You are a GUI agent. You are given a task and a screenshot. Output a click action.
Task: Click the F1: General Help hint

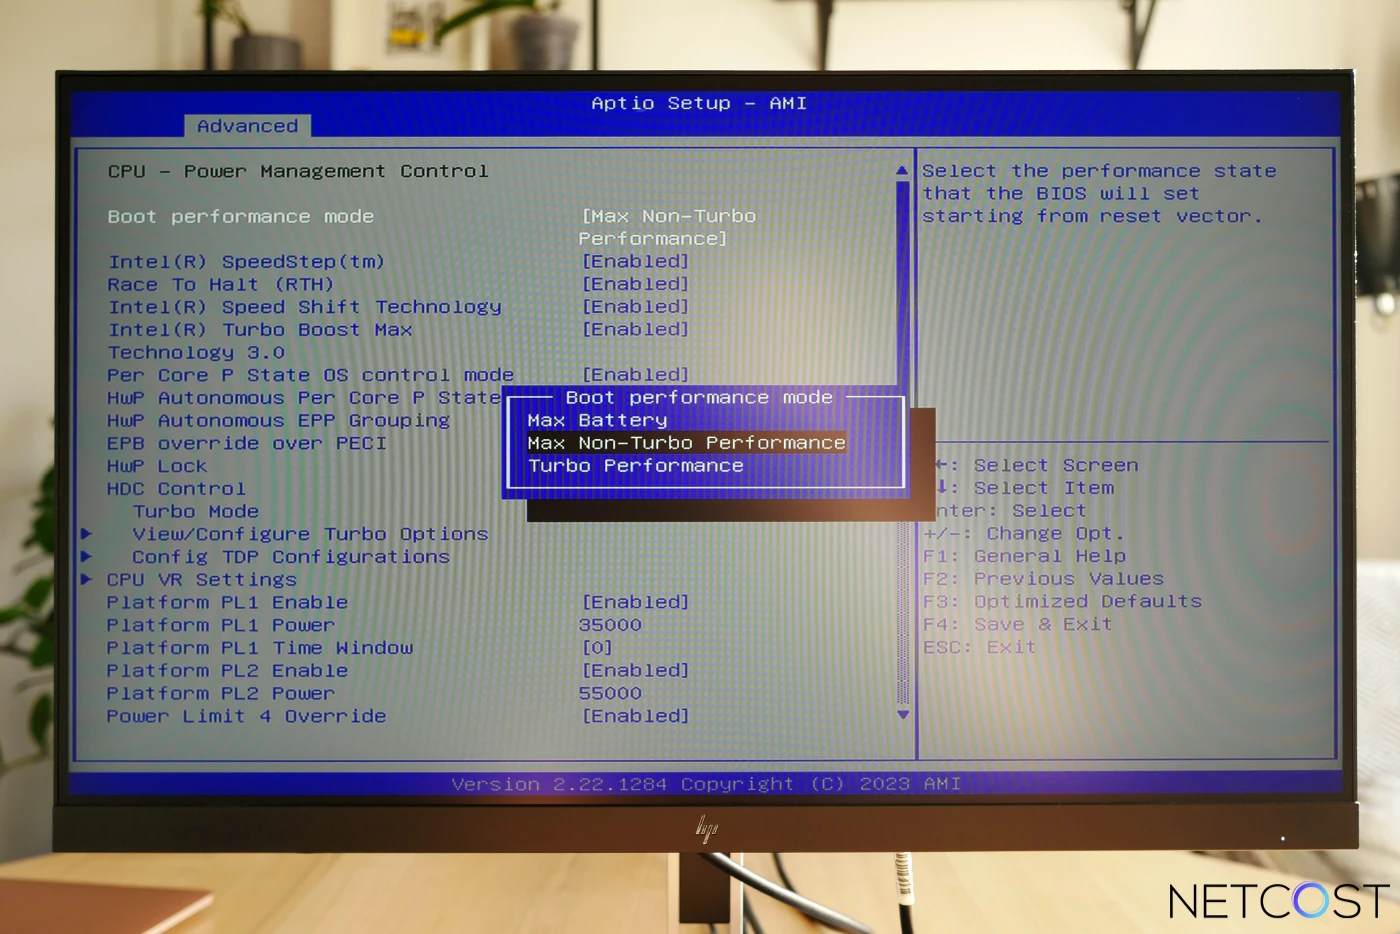[x=1024, y=556]
